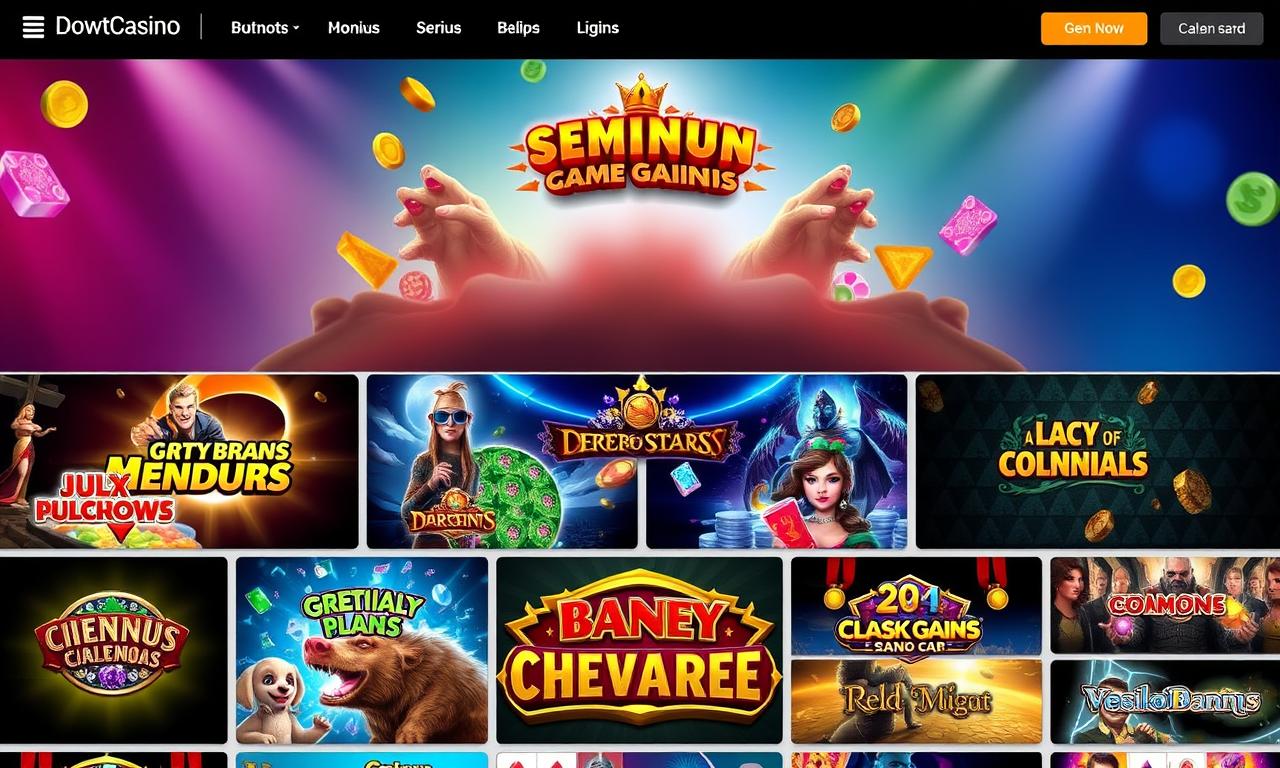Launch the Dercanis game thumbnail
1280x768 pixels.
502,461
